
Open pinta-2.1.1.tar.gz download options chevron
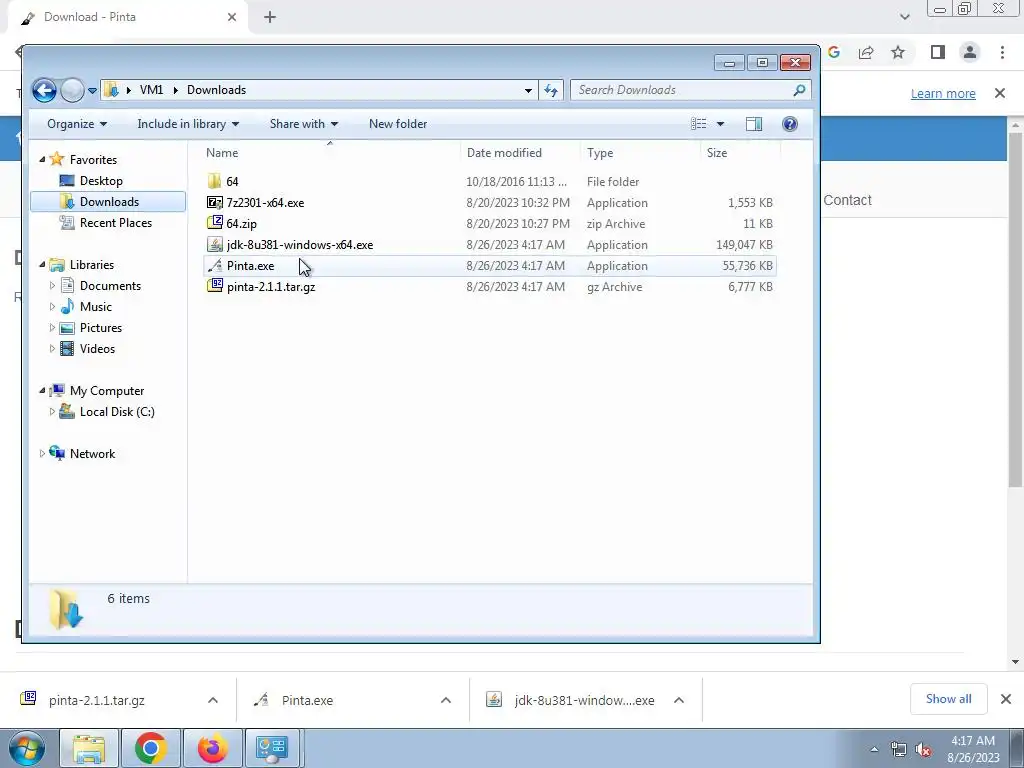(213, 700)
